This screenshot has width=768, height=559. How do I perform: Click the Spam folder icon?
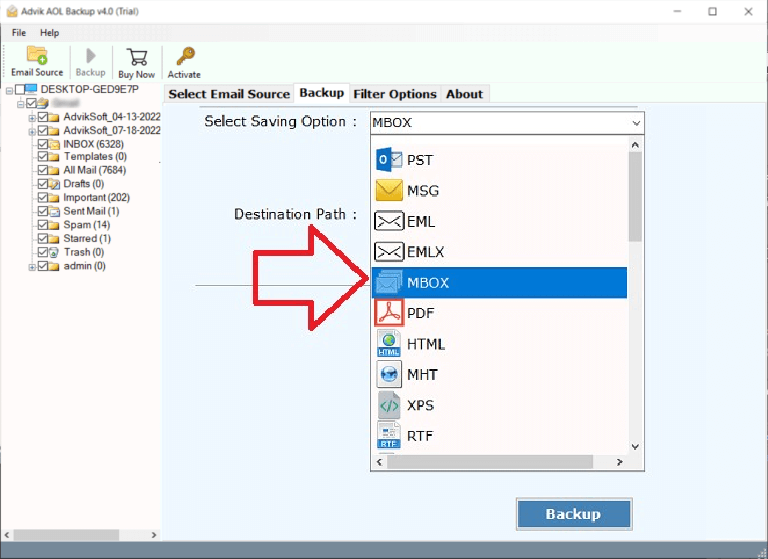54,225
